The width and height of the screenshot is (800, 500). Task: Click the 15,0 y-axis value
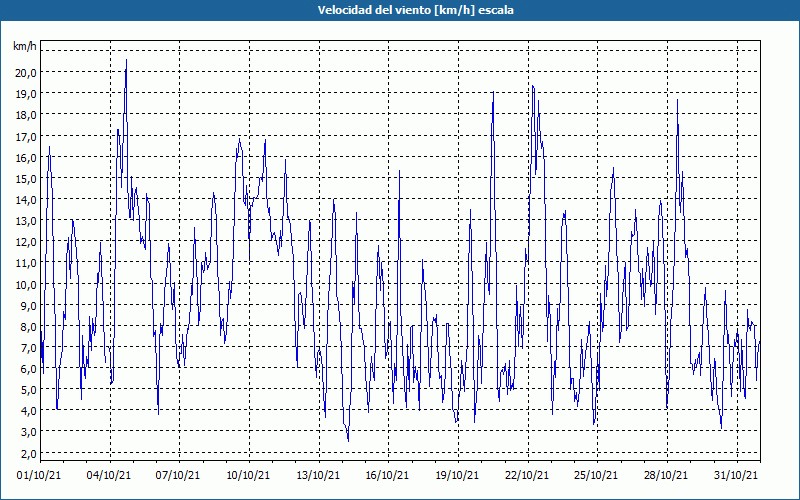pos(26,179)
